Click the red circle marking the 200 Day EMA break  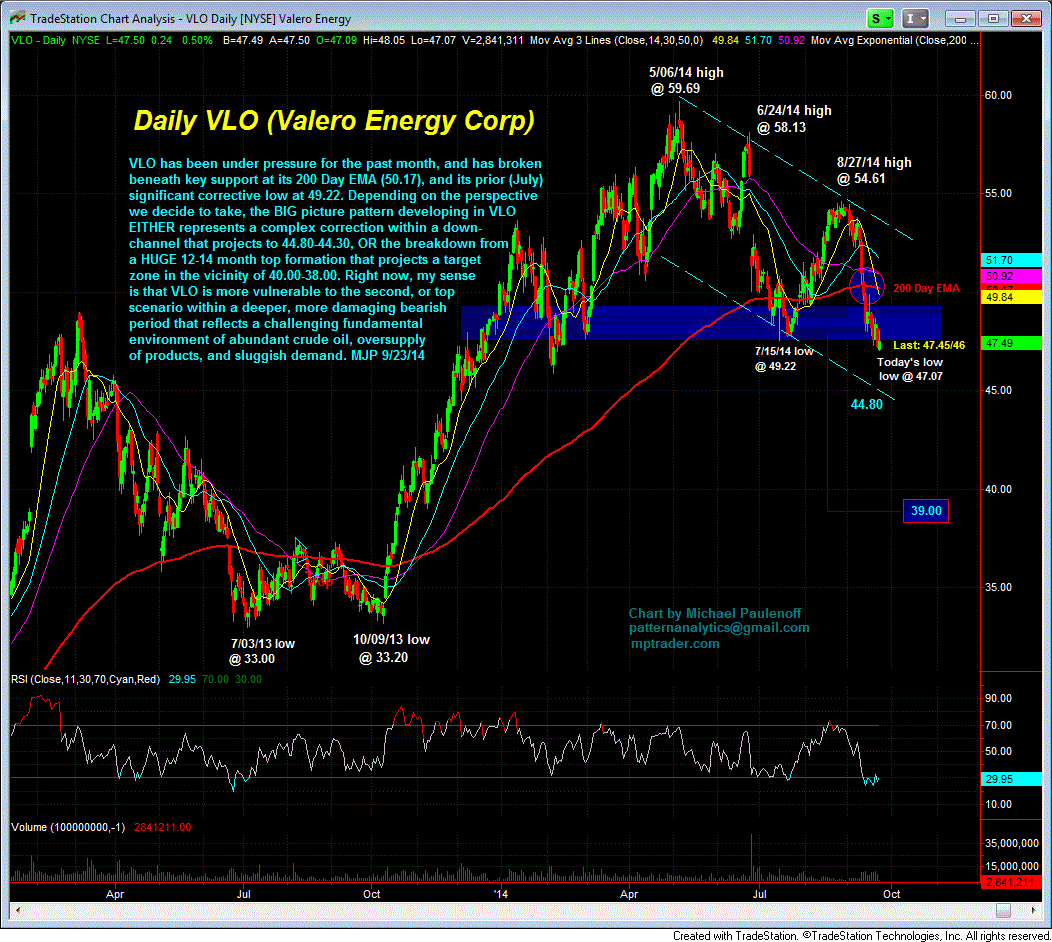[x=867, y=285]
